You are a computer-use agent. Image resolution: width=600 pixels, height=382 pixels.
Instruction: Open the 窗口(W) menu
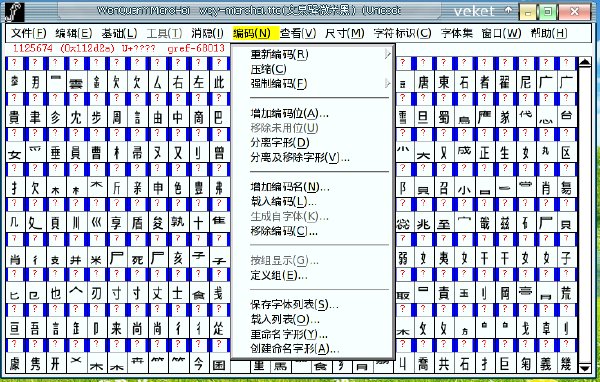pyautogui.click(x=501, y=33)
